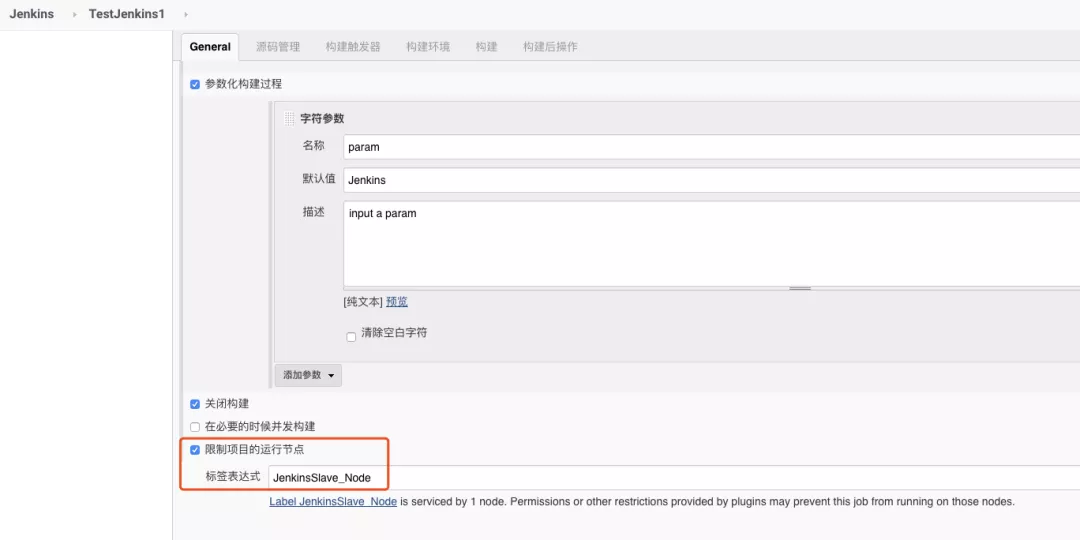This screenshot has height=540, width=1080.
Task: Open 添加参数 dropdown button
Action: tap(308, 375)
